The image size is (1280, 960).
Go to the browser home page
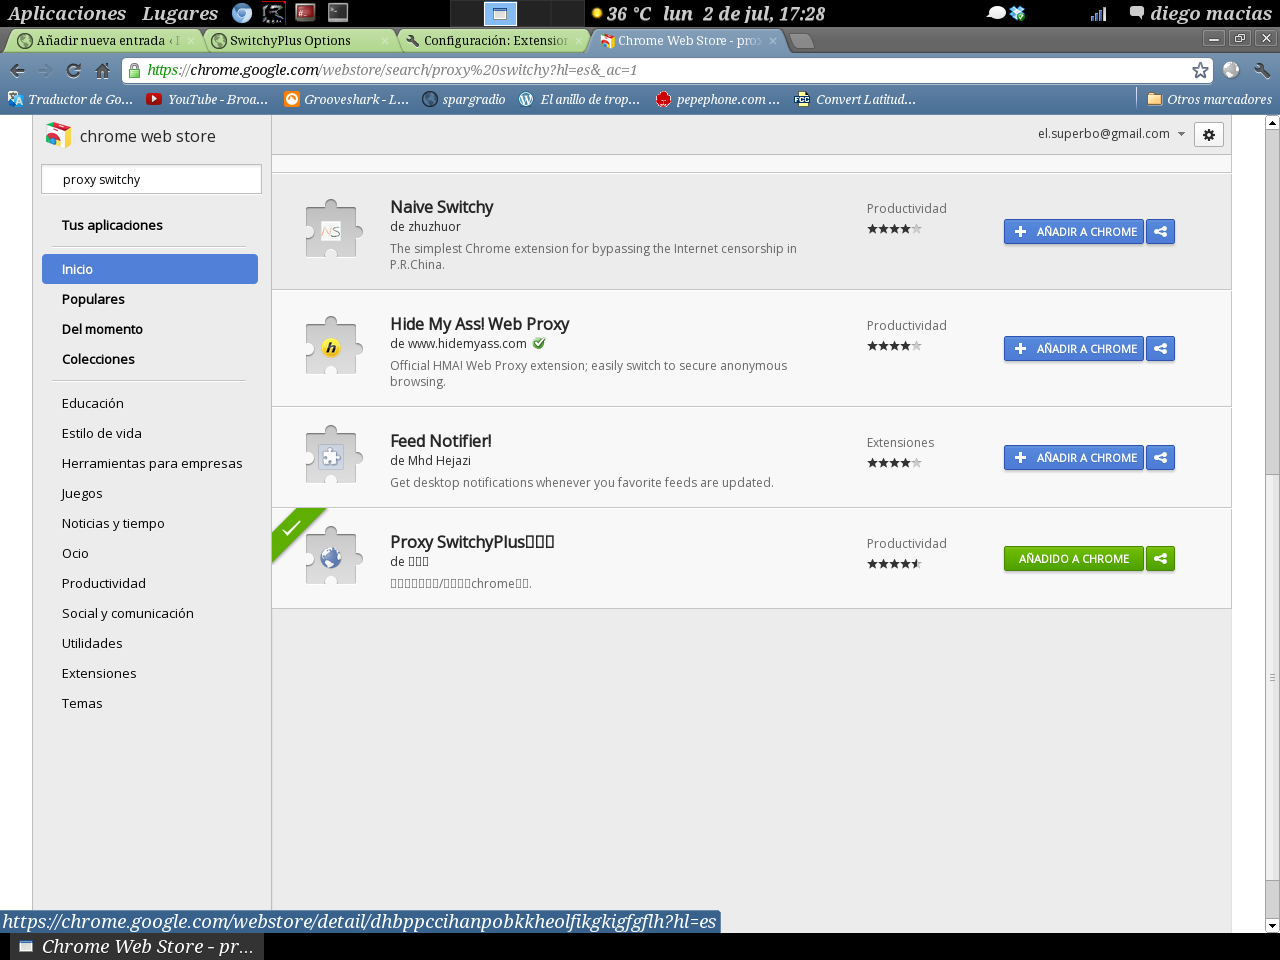point(102,70)
